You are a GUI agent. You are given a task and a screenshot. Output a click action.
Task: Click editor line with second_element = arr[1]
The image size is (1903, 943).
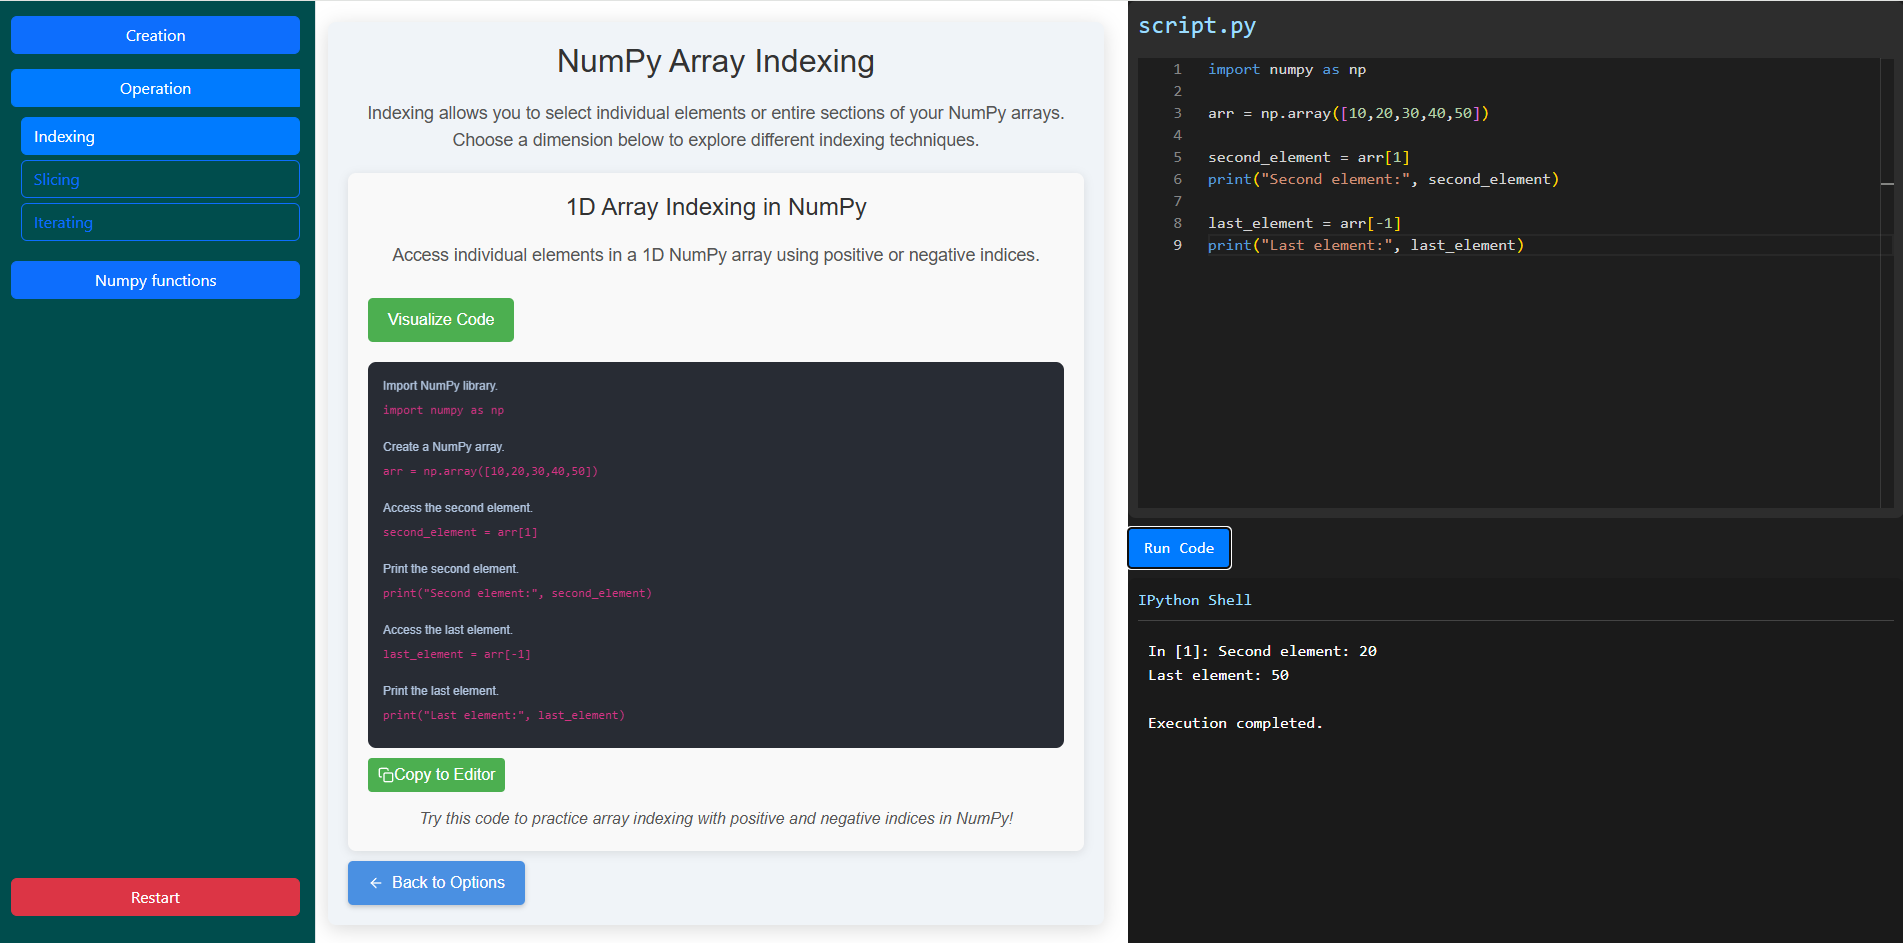[1308, 157]
